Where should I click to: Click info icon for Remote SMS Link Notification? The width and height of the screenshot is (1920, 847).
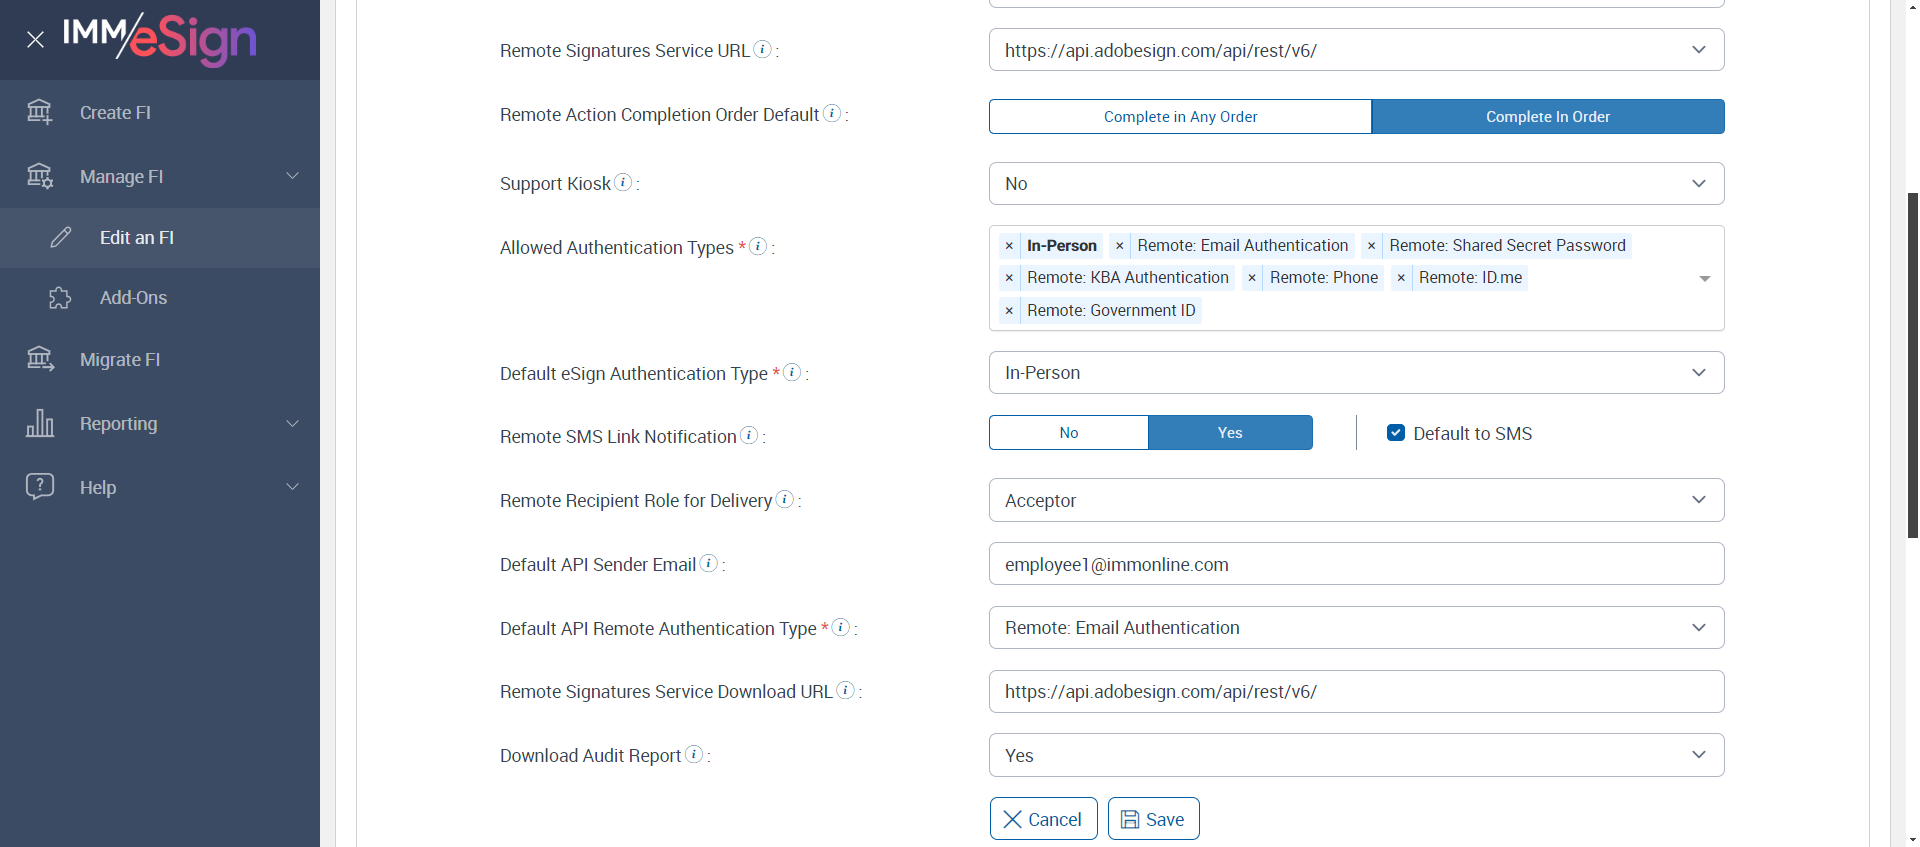(749, 435)
